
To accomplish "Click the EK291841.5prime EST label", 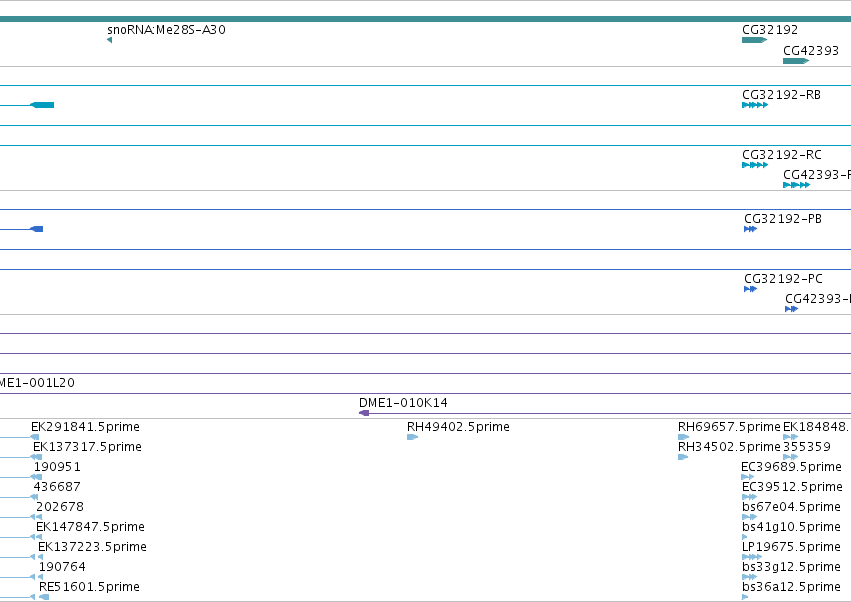I will (85, 427).
